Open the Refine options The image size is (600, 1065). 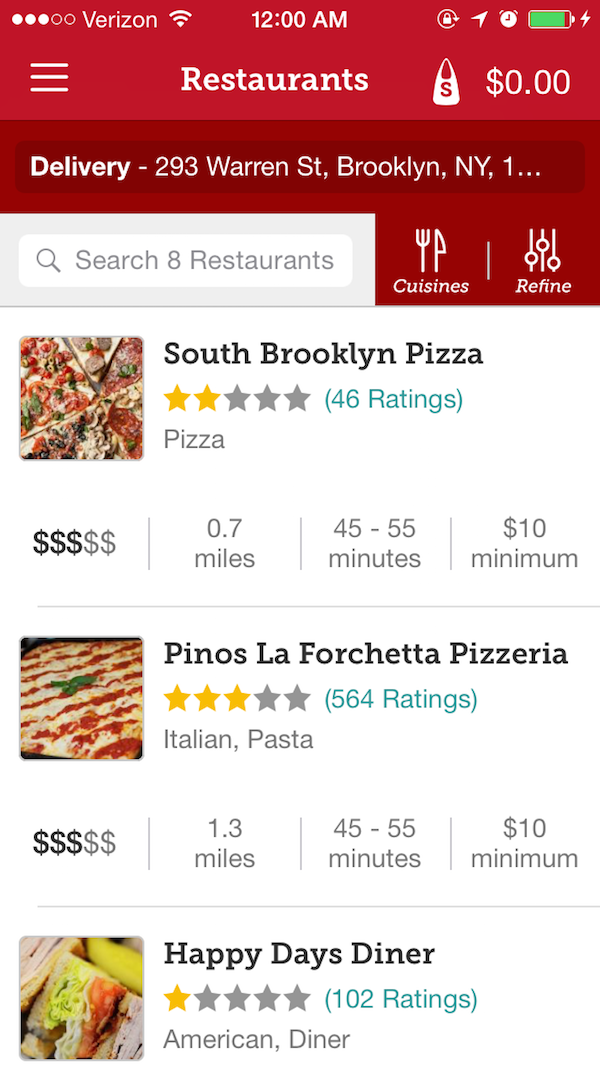click(543, 261)
